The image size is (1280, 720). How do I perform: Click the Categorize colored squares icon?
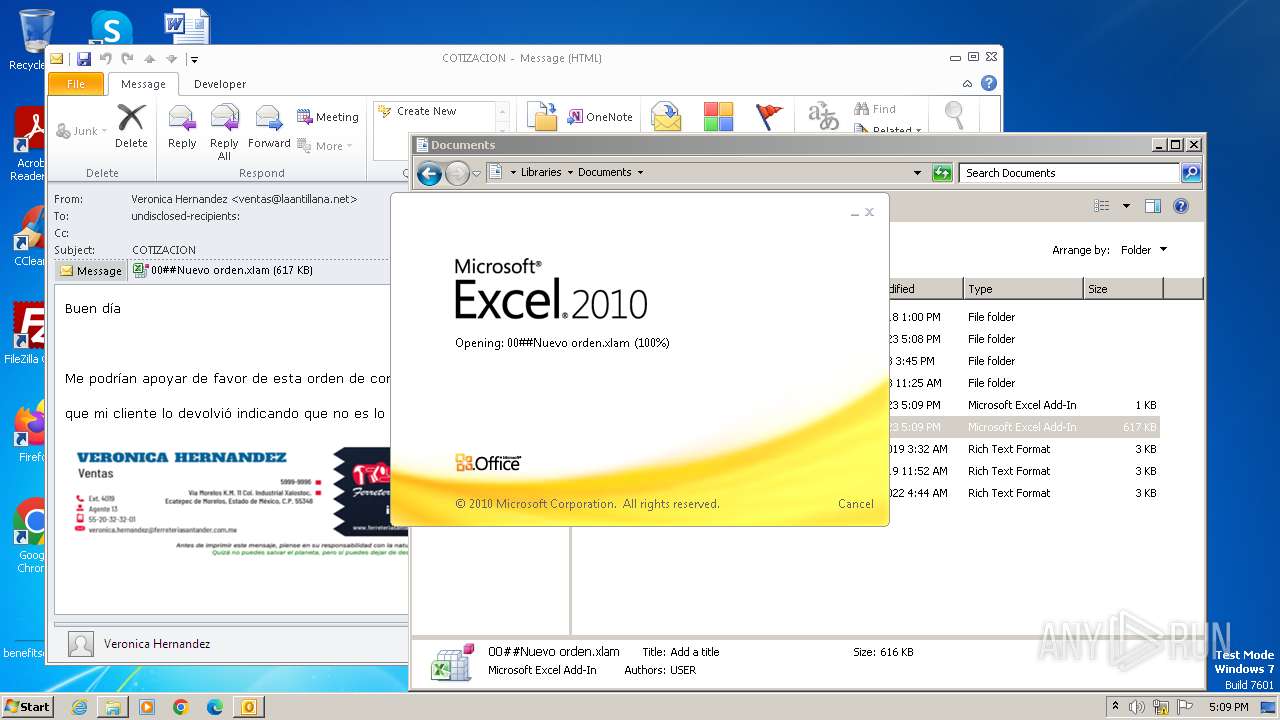[x=718, y=117]
